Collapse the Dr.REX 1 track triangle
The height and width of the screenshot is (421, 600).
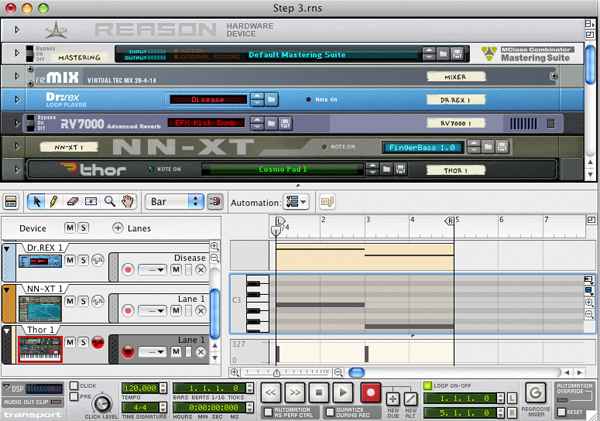point(7,249)
